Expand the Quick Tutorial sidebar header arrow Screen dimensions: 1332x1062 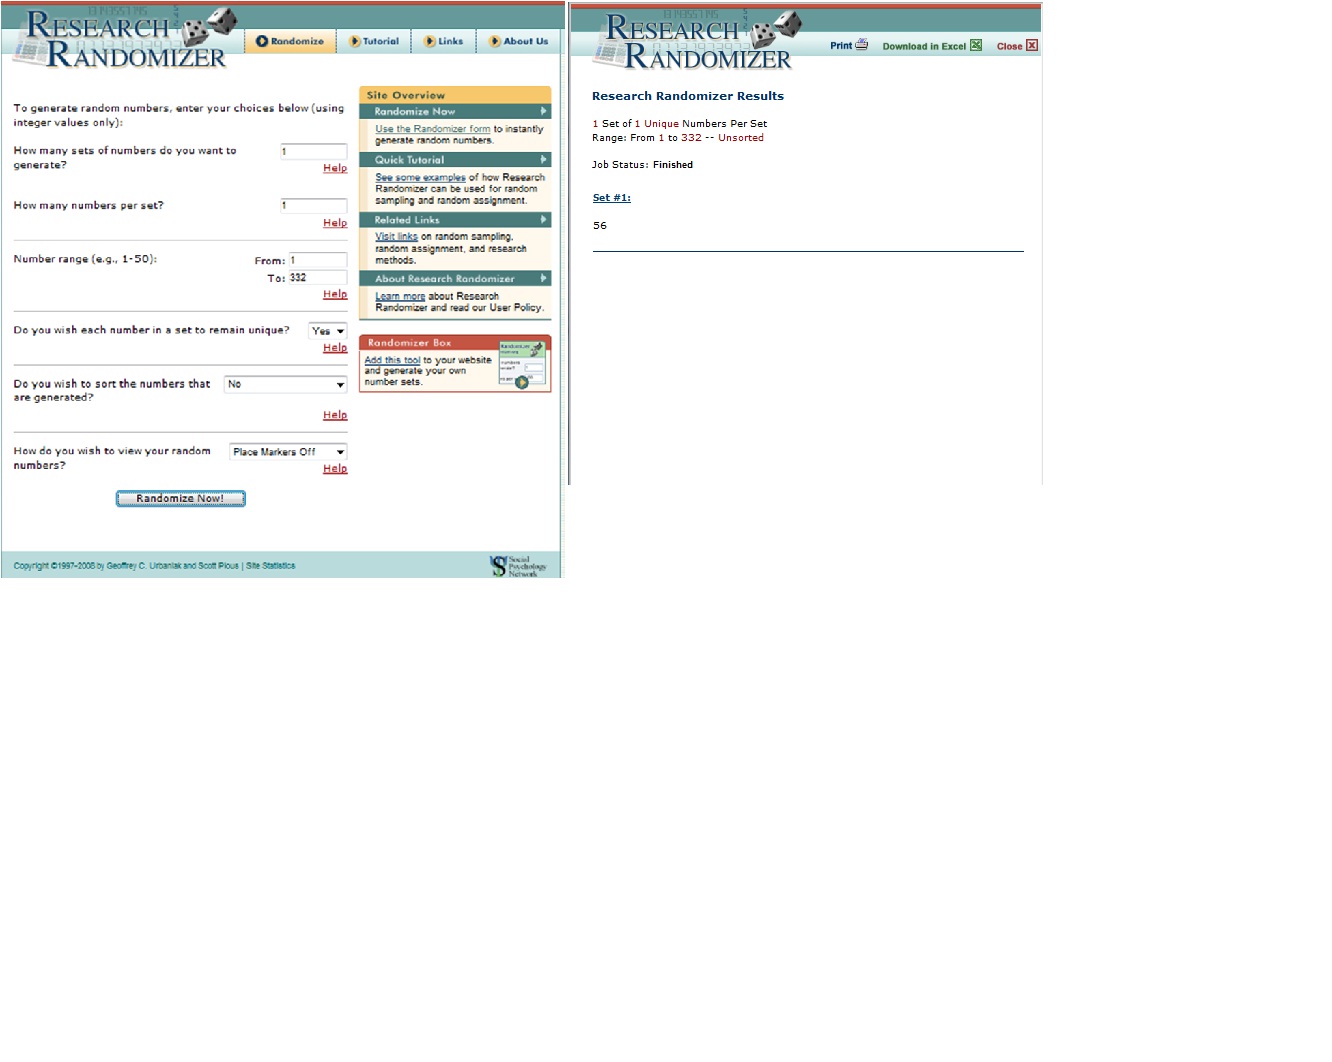[x=544, y=159]
